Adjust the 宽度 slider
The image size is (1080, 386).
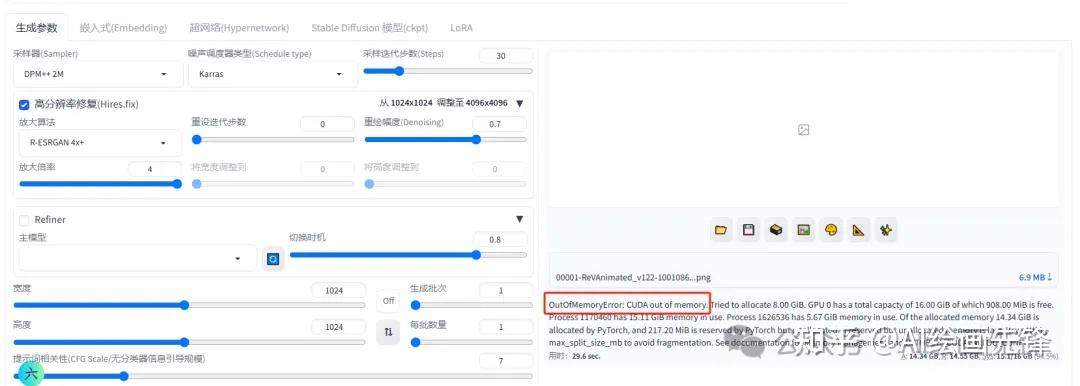[x=189, y=305]
